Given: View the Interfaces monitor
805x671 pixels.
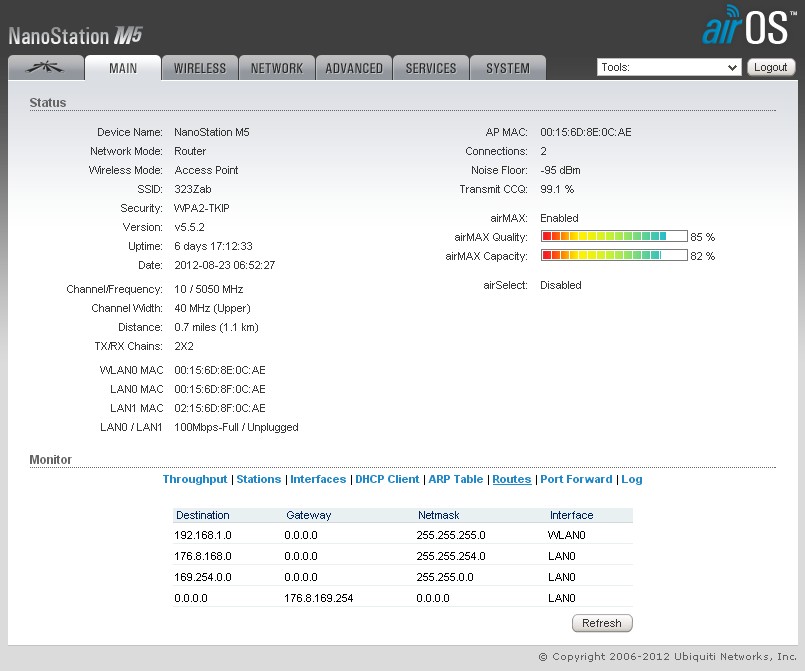Looking at the screenshot, I should point(318,479).
